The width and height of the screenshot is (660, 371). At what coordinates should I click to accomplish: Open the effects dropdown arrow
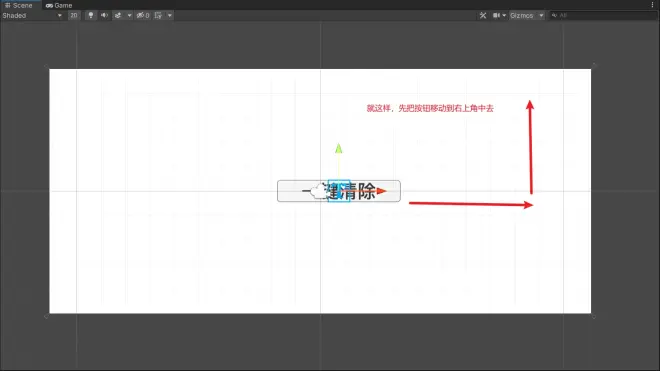pyautogui.click(x=129, y=16)
